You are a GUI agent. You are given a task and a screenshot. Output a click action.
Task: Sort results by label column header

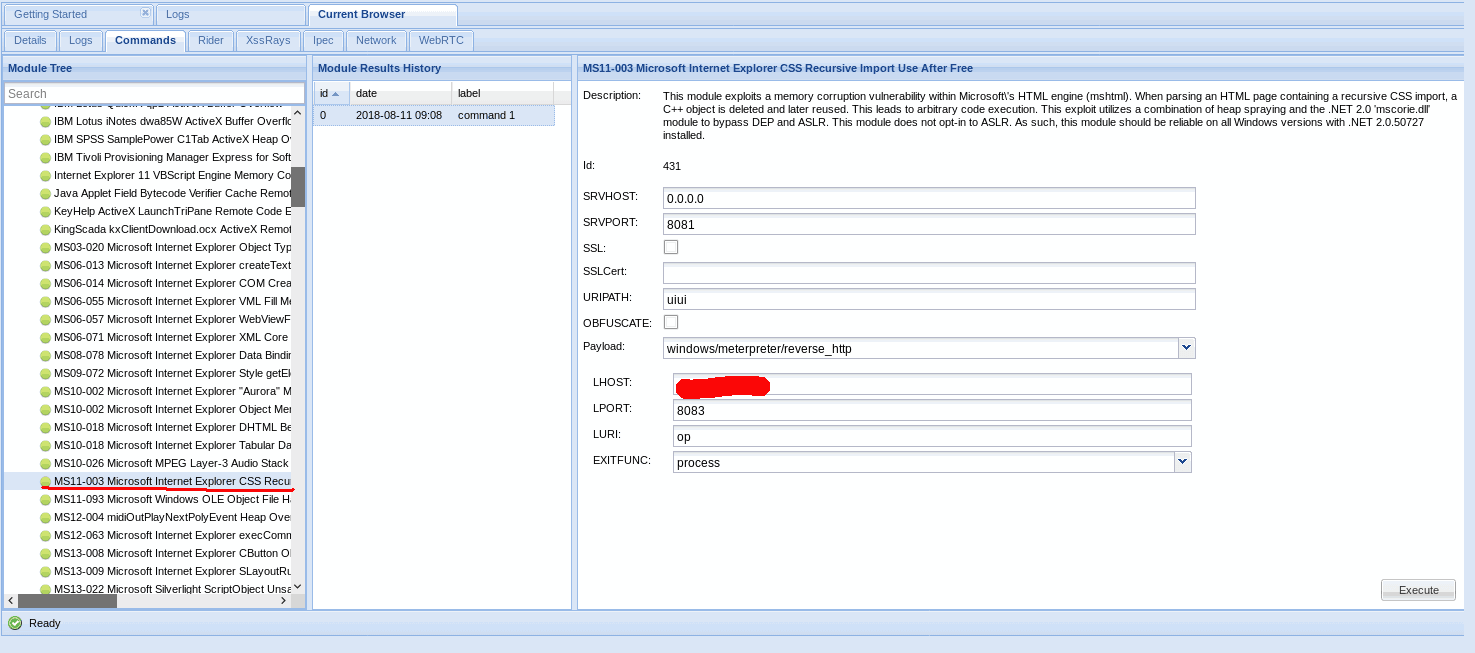tap(503, 93)
